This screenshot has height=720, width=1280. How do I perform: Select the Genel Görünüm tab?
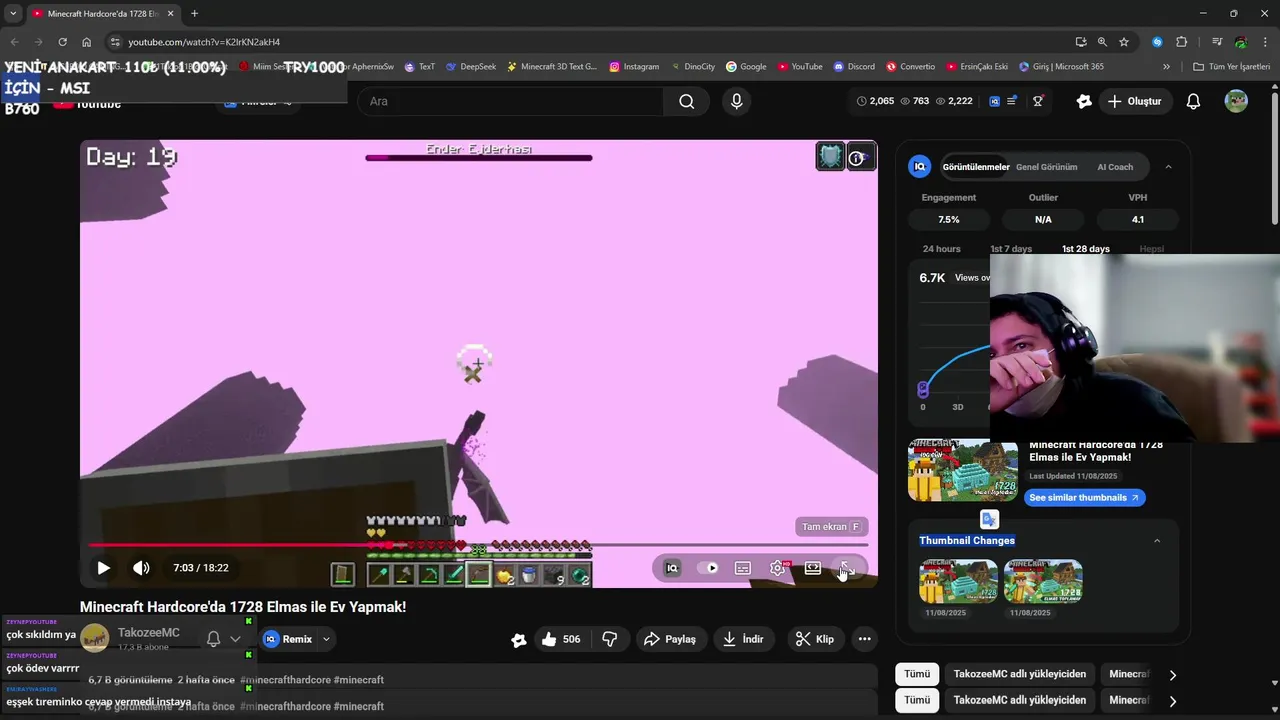(1046, 167)
